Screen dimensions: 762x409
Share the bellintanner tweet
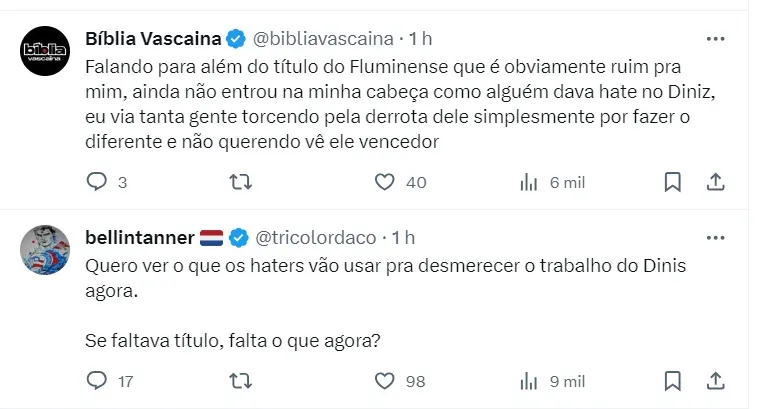coord(715,381)
